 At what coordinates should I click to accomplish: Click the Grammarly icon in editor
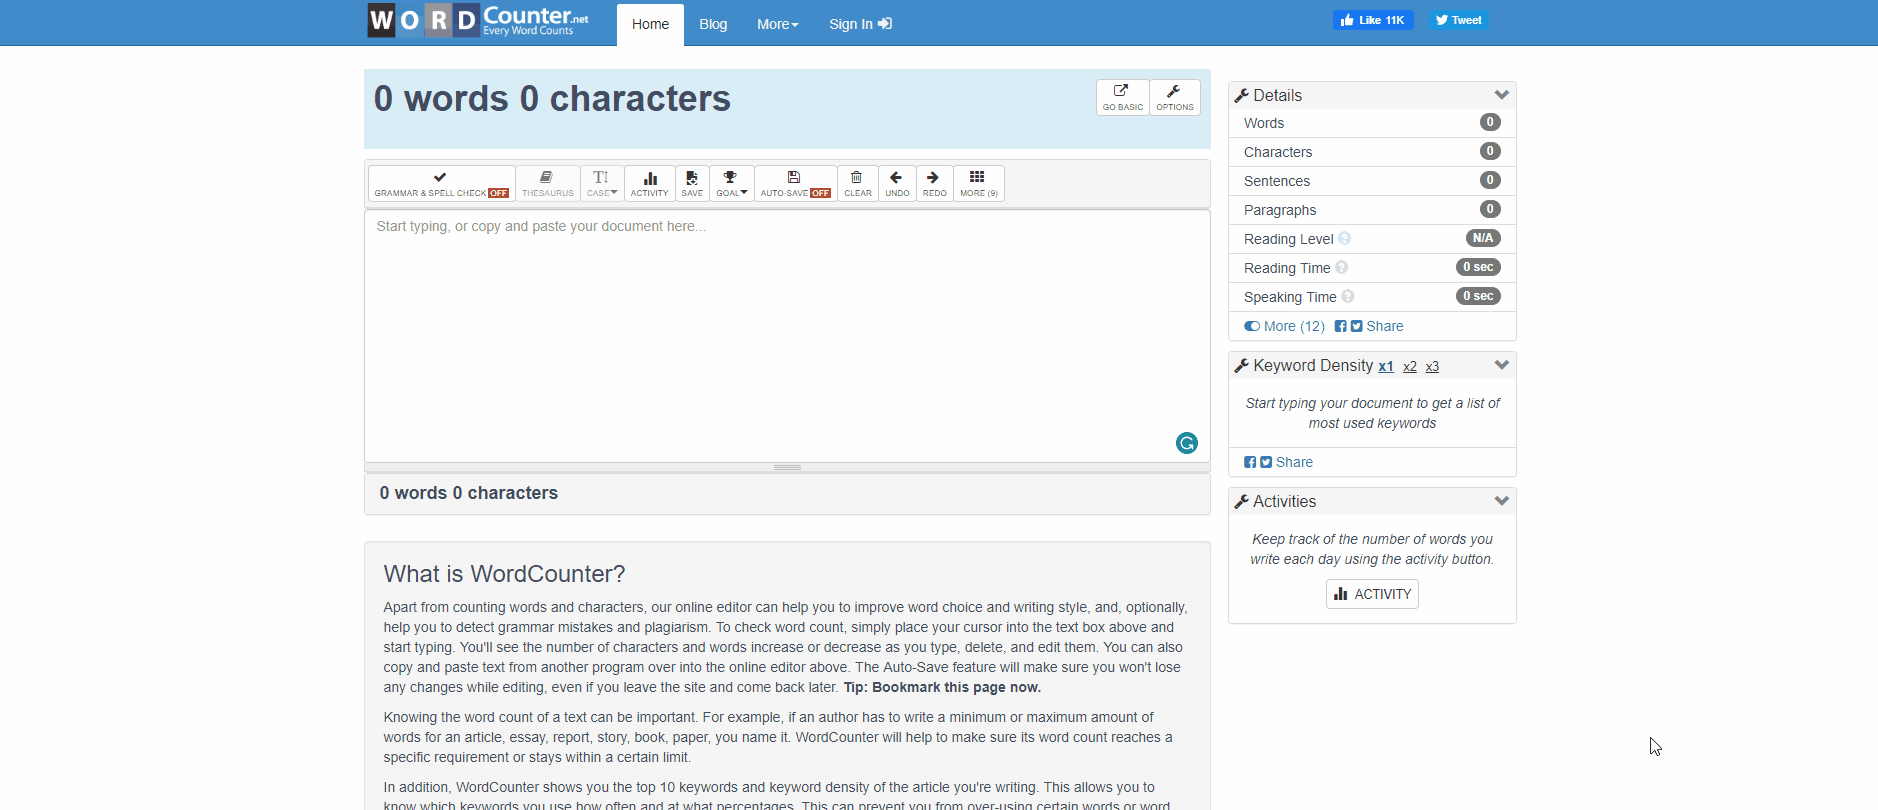1187,443
